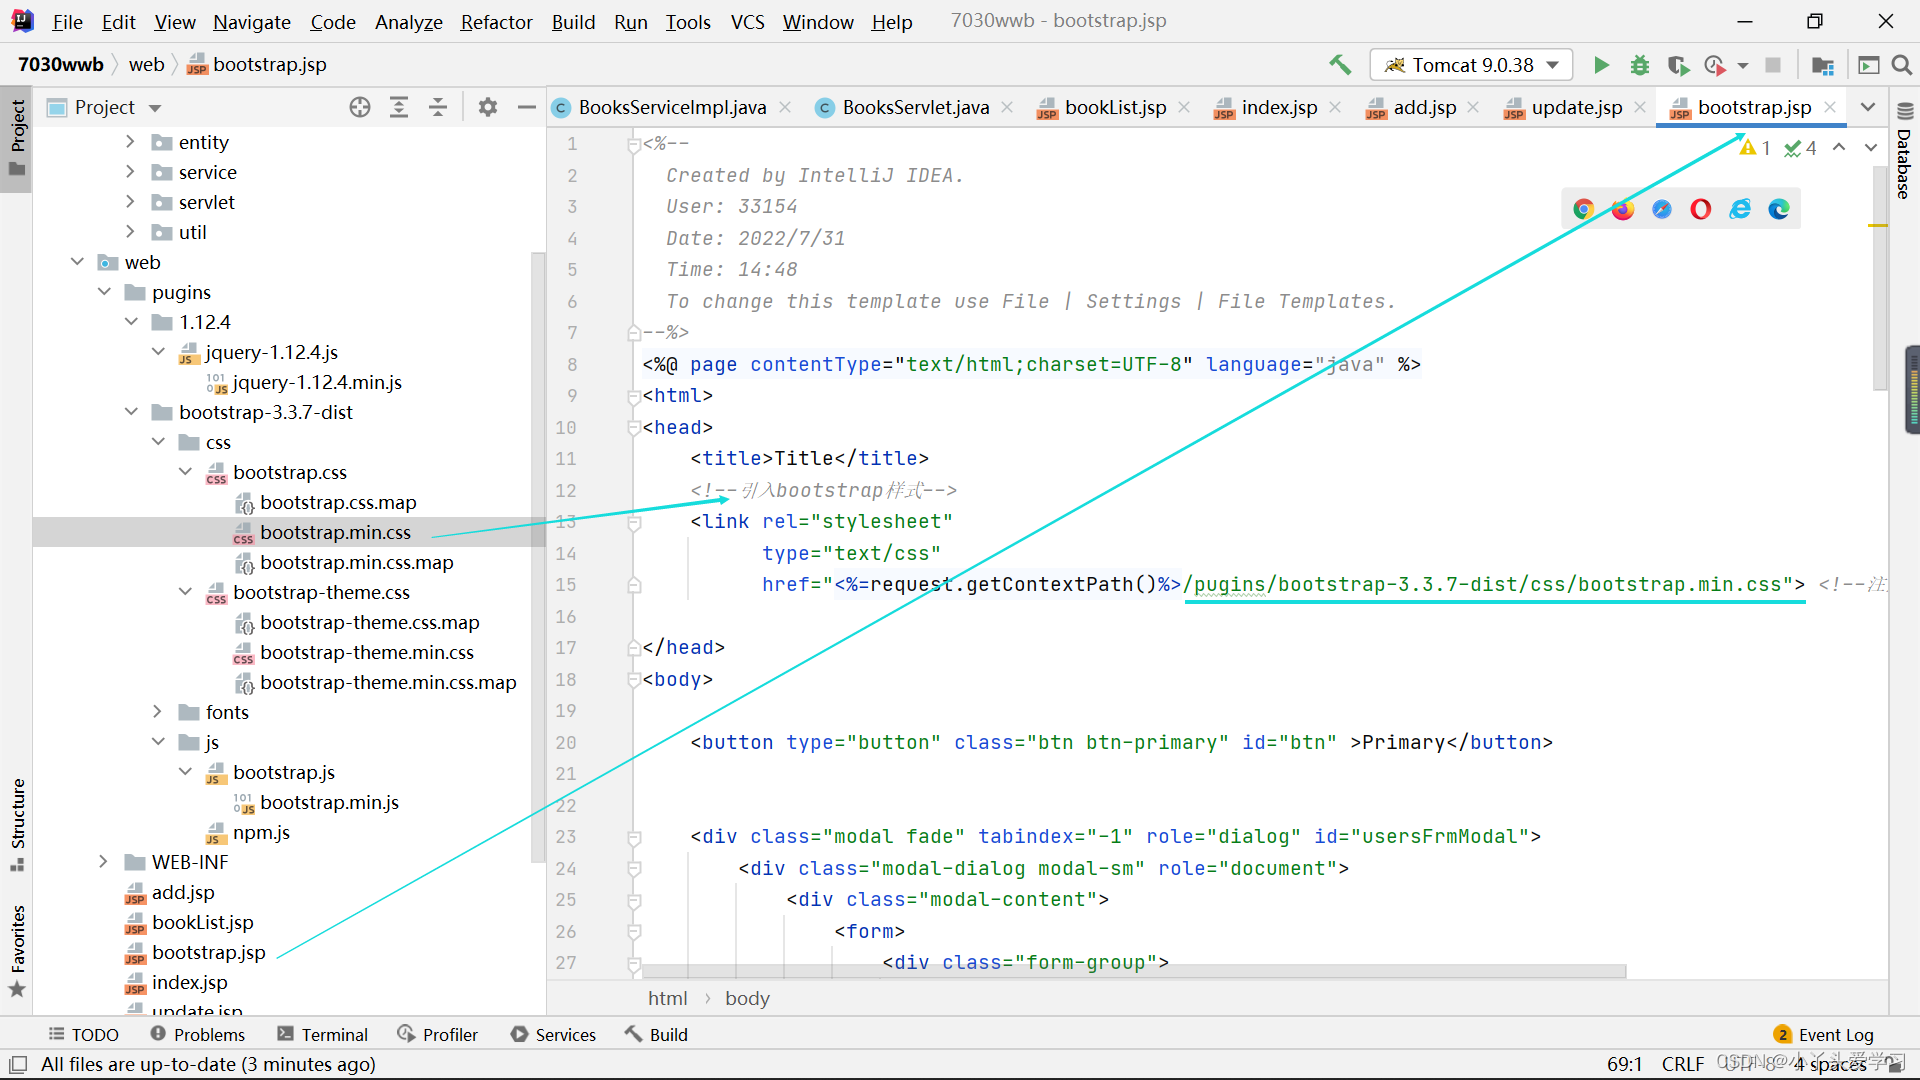The width and height of the screenshot is (1920, 1080).
Task: Open page in Edge browser icon
Action: (x=1779, y=209)
